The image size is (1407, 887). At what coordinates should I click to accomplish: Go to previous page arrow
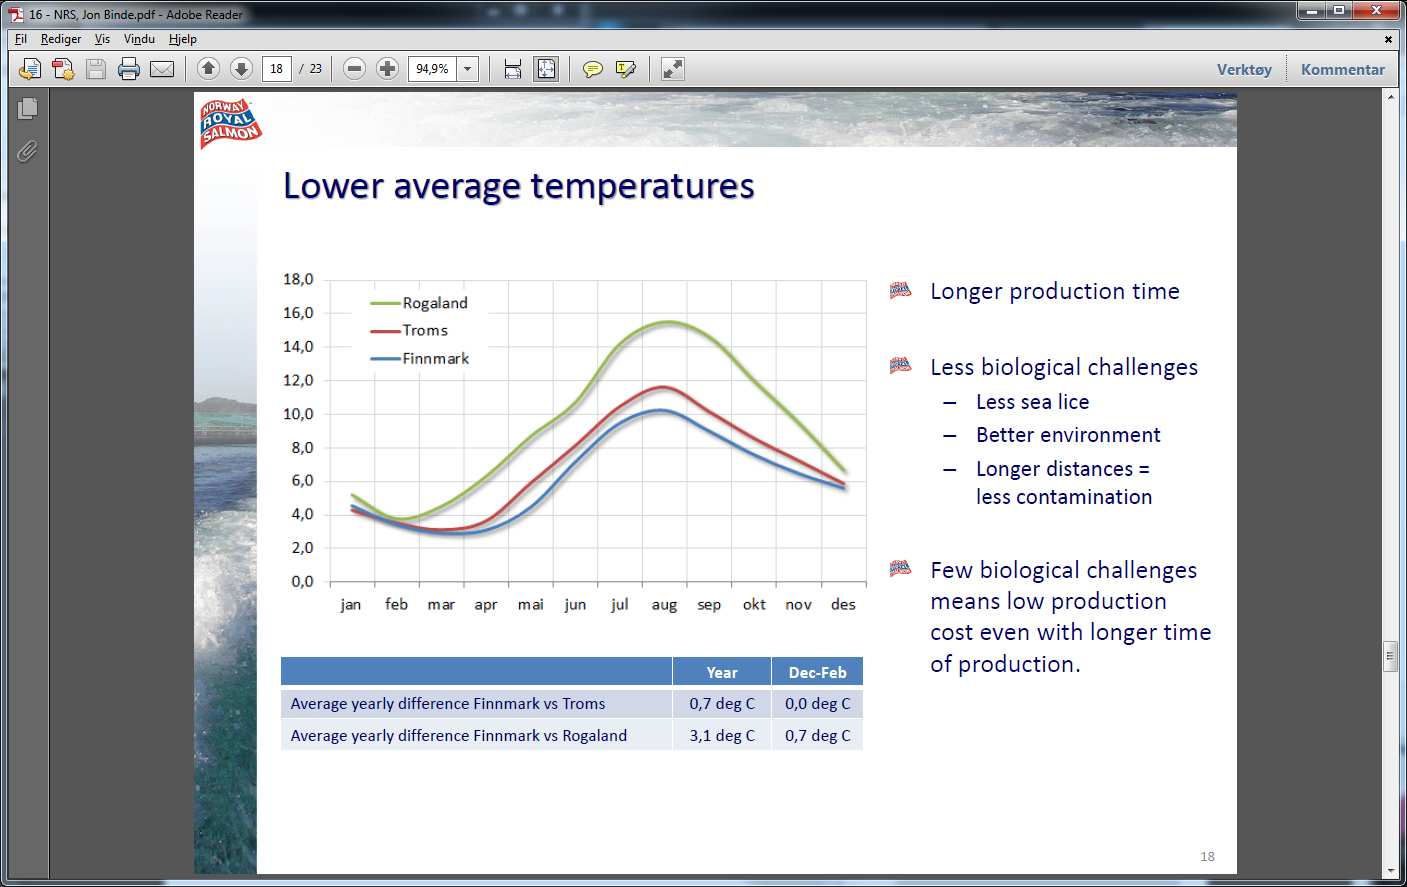point(208,68)
